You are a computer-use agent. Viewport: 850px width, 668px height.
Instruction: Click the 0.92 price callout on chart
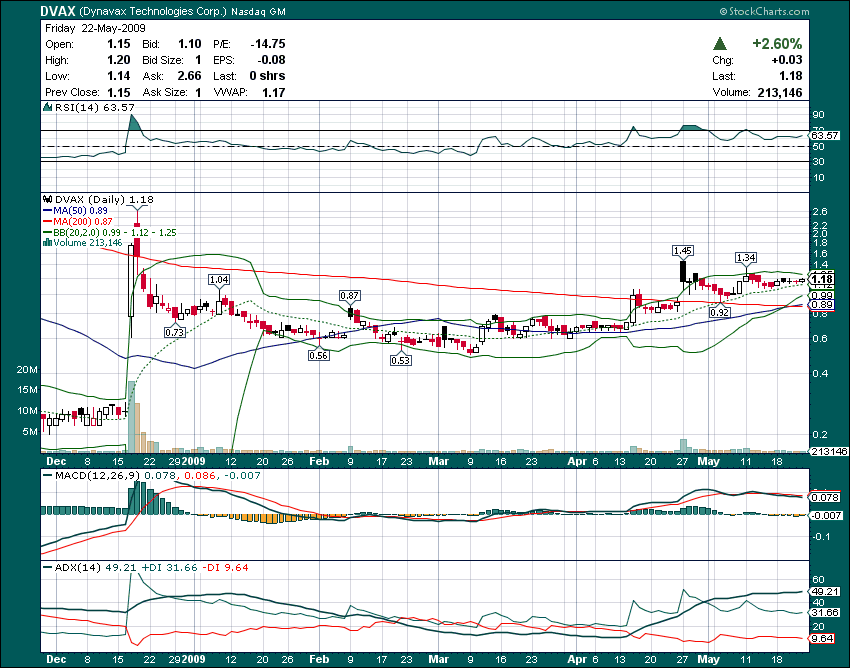[x=719, y=312]
